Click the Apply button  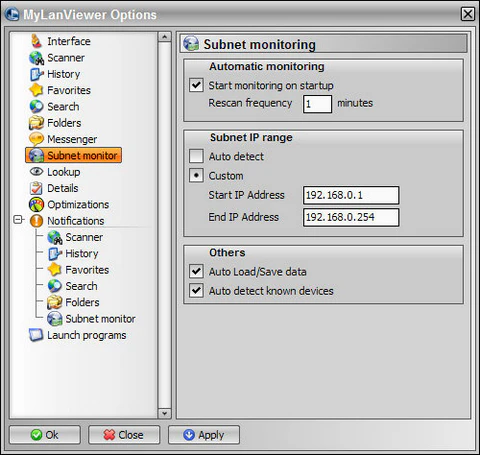tap(204, 435)
